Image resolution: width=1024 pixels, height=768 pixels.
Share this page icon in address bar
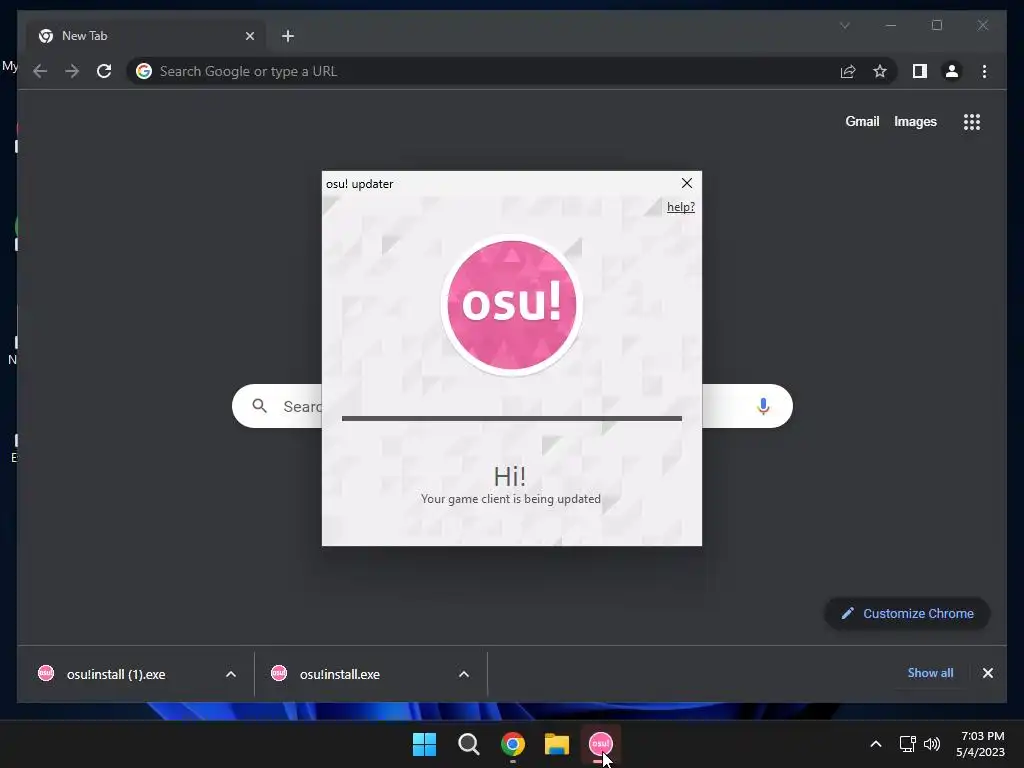(848, 71)
